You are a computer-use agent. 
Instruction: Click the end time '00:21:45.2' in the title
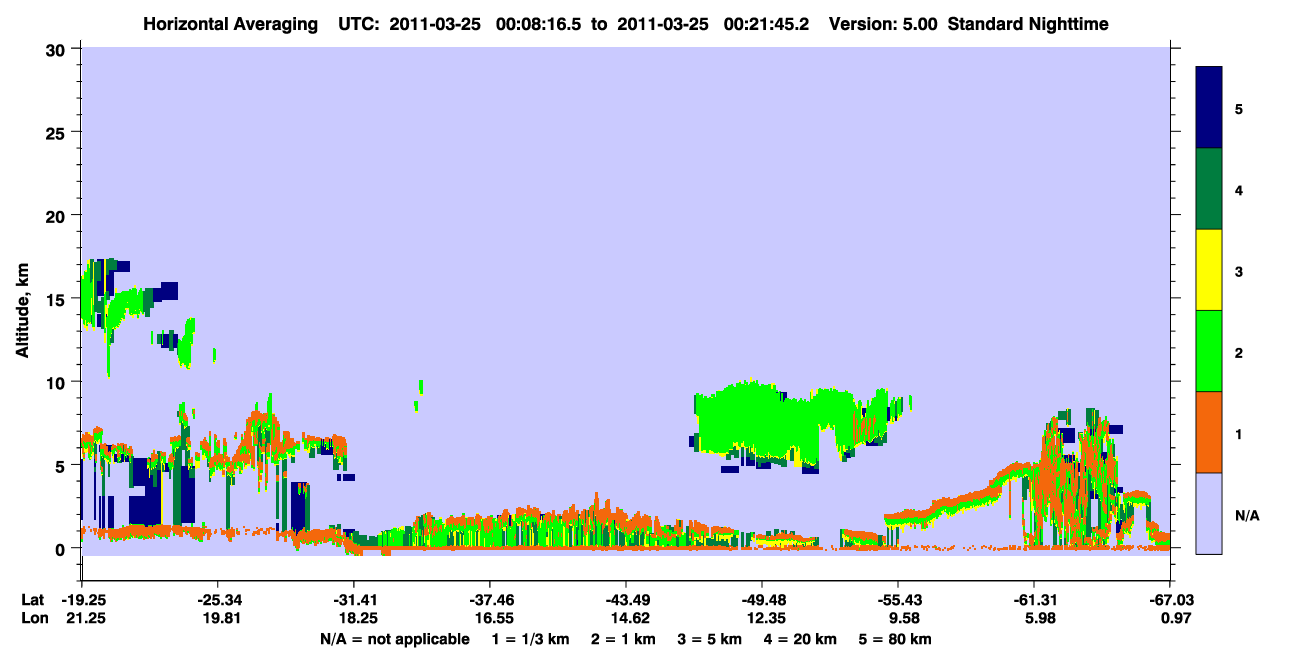768,24
